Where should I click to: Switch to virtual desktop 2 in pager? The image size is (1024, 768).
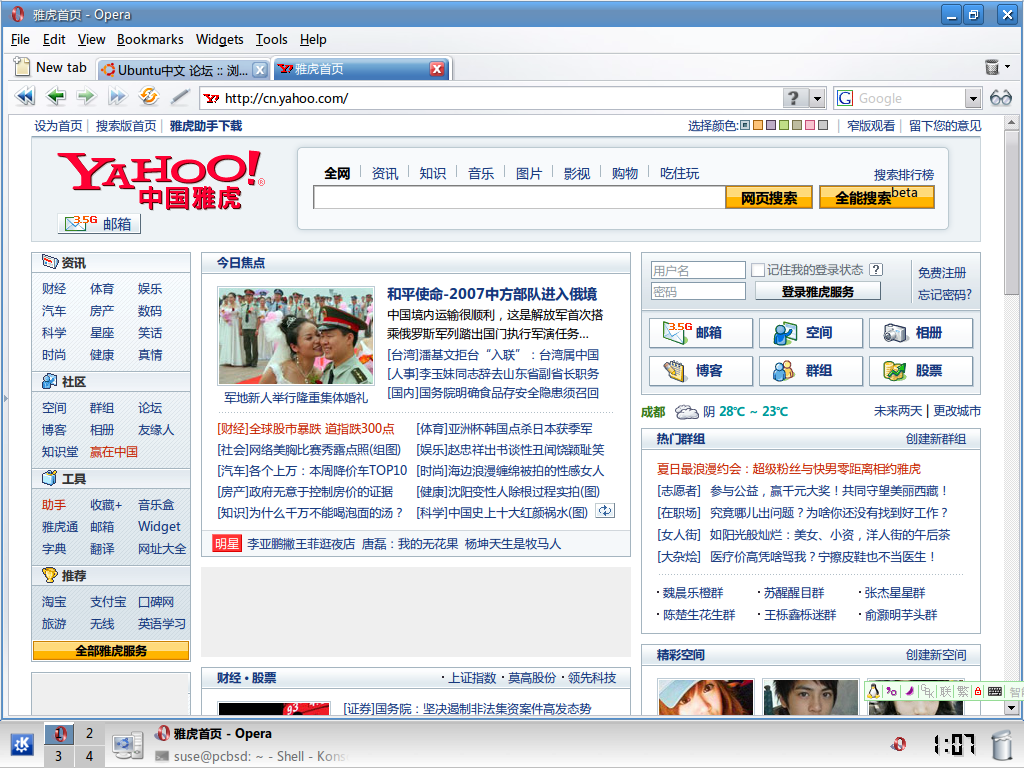click(89, 733)
